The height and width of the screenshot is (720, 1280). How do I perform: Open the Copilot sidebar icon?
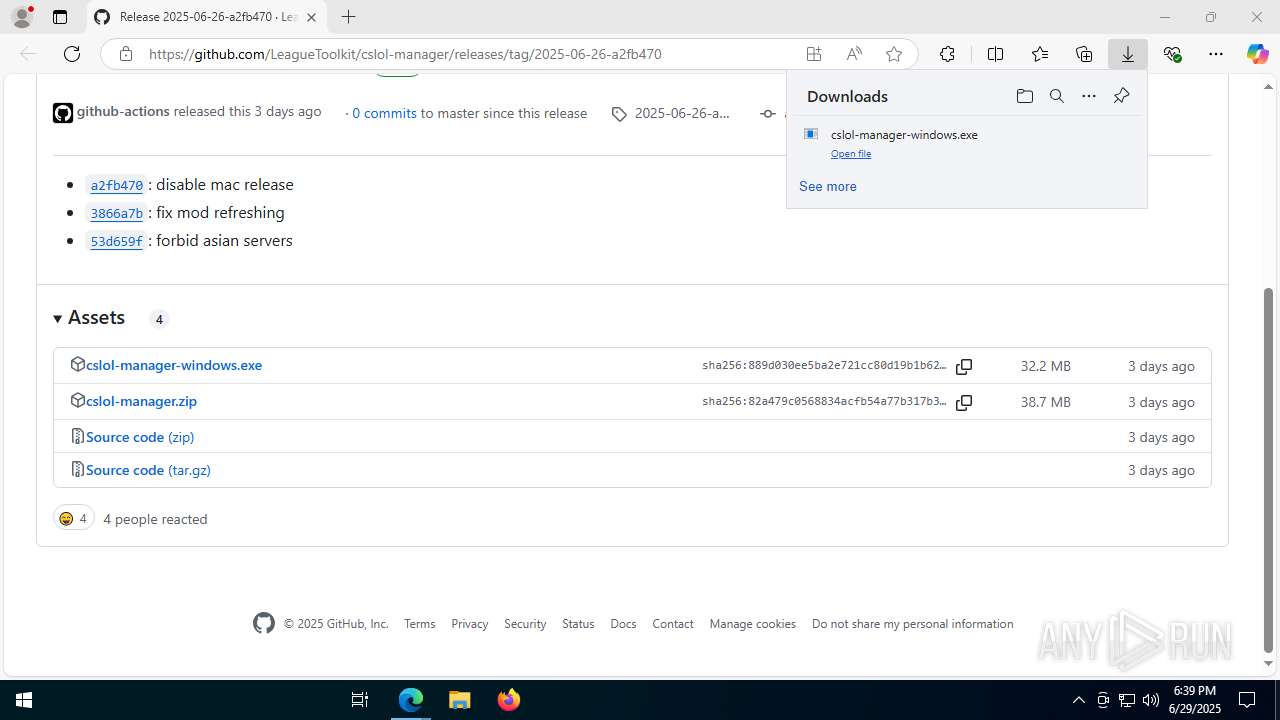[x=1257, y=54]
